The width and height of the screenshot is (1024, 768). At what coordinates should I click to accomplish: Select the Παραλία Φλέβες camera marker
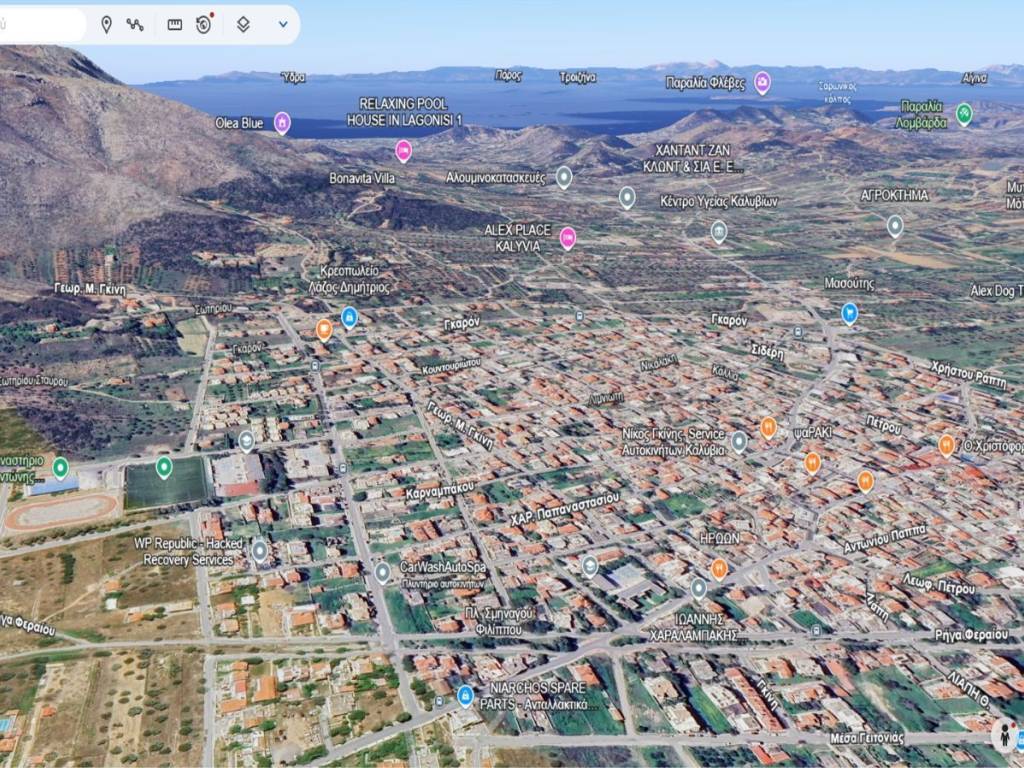[762, 82]
